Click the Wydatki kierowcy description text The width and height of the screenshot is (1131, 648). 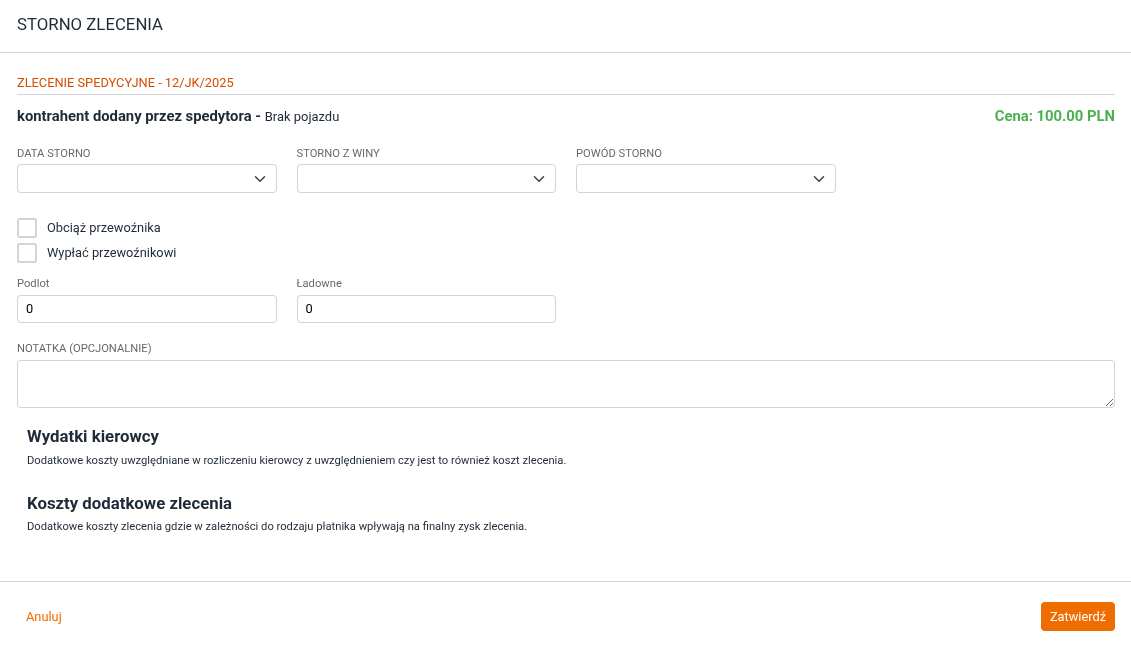click(x=296, y=461)
